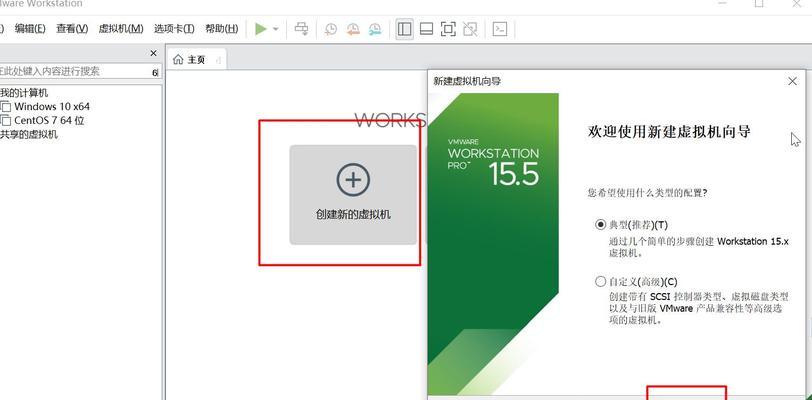The image size is (812, 400).
Task: Switch to the 主页 tab
Action: 196,60
